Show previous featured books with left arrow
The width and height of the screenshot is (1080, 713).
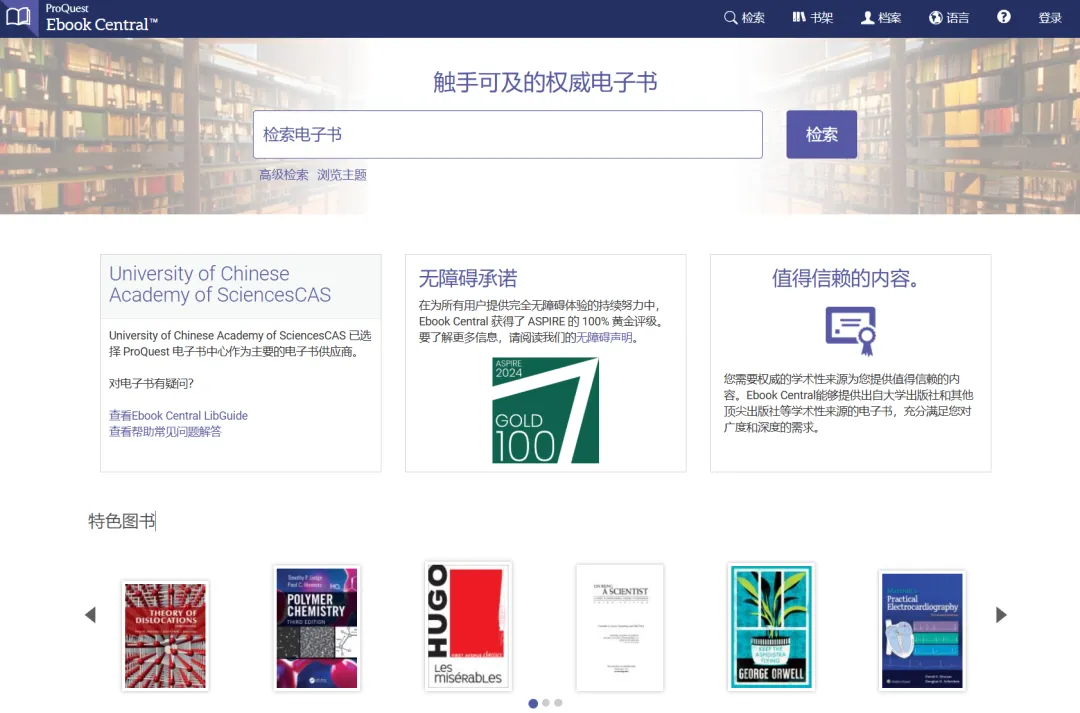click(90, 614)
